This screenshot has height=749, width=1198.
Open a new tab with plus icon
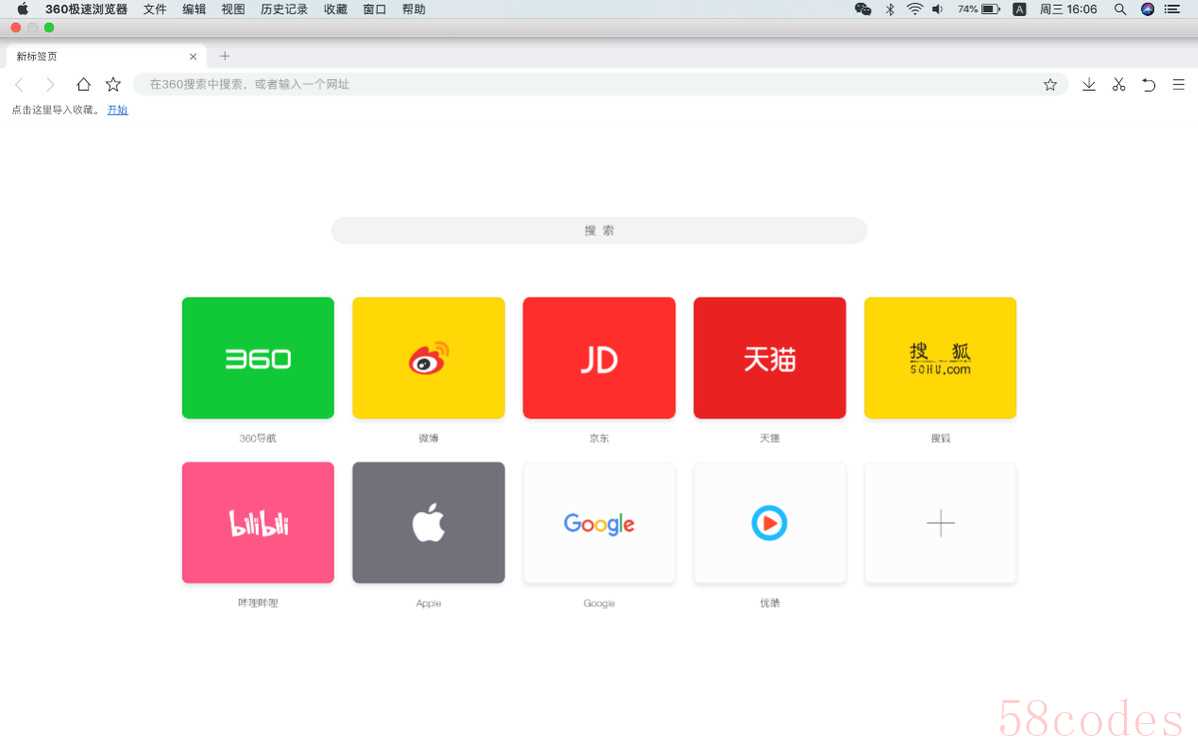coord(225,56)
